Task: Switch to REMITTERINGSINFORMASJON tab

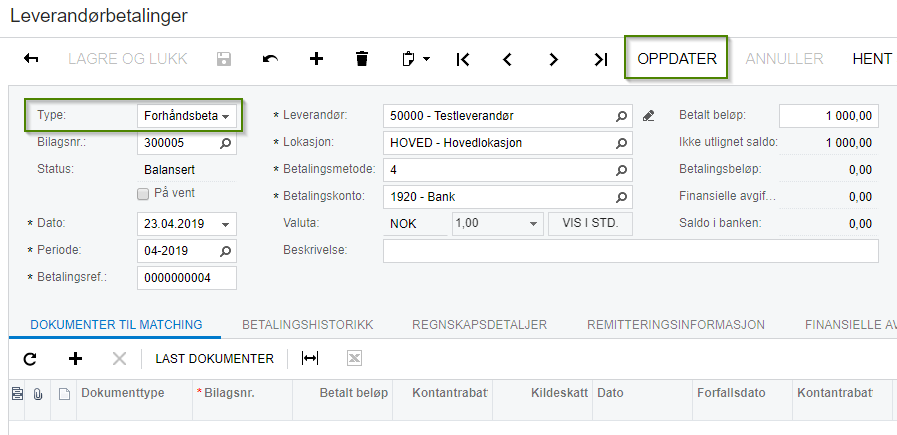Action: pos(676,325)
